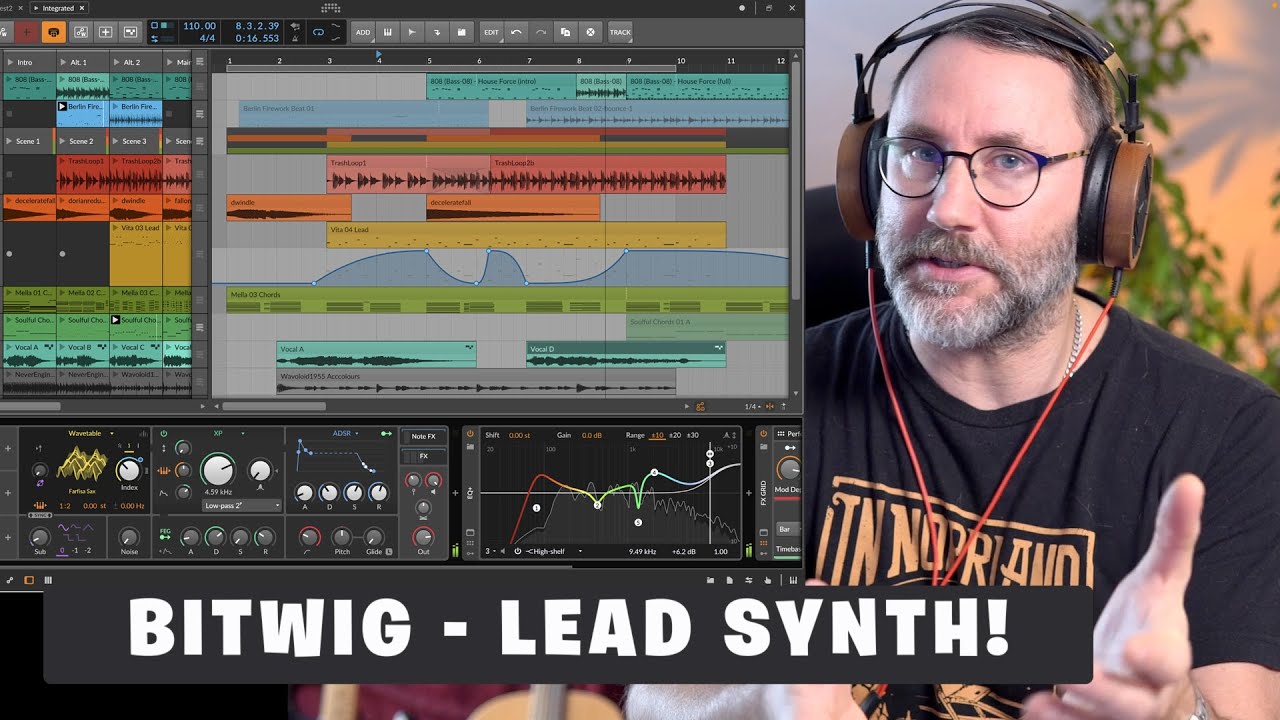Toggle the selected EQ band power button

pyautogui.click(x=517, y=551)
